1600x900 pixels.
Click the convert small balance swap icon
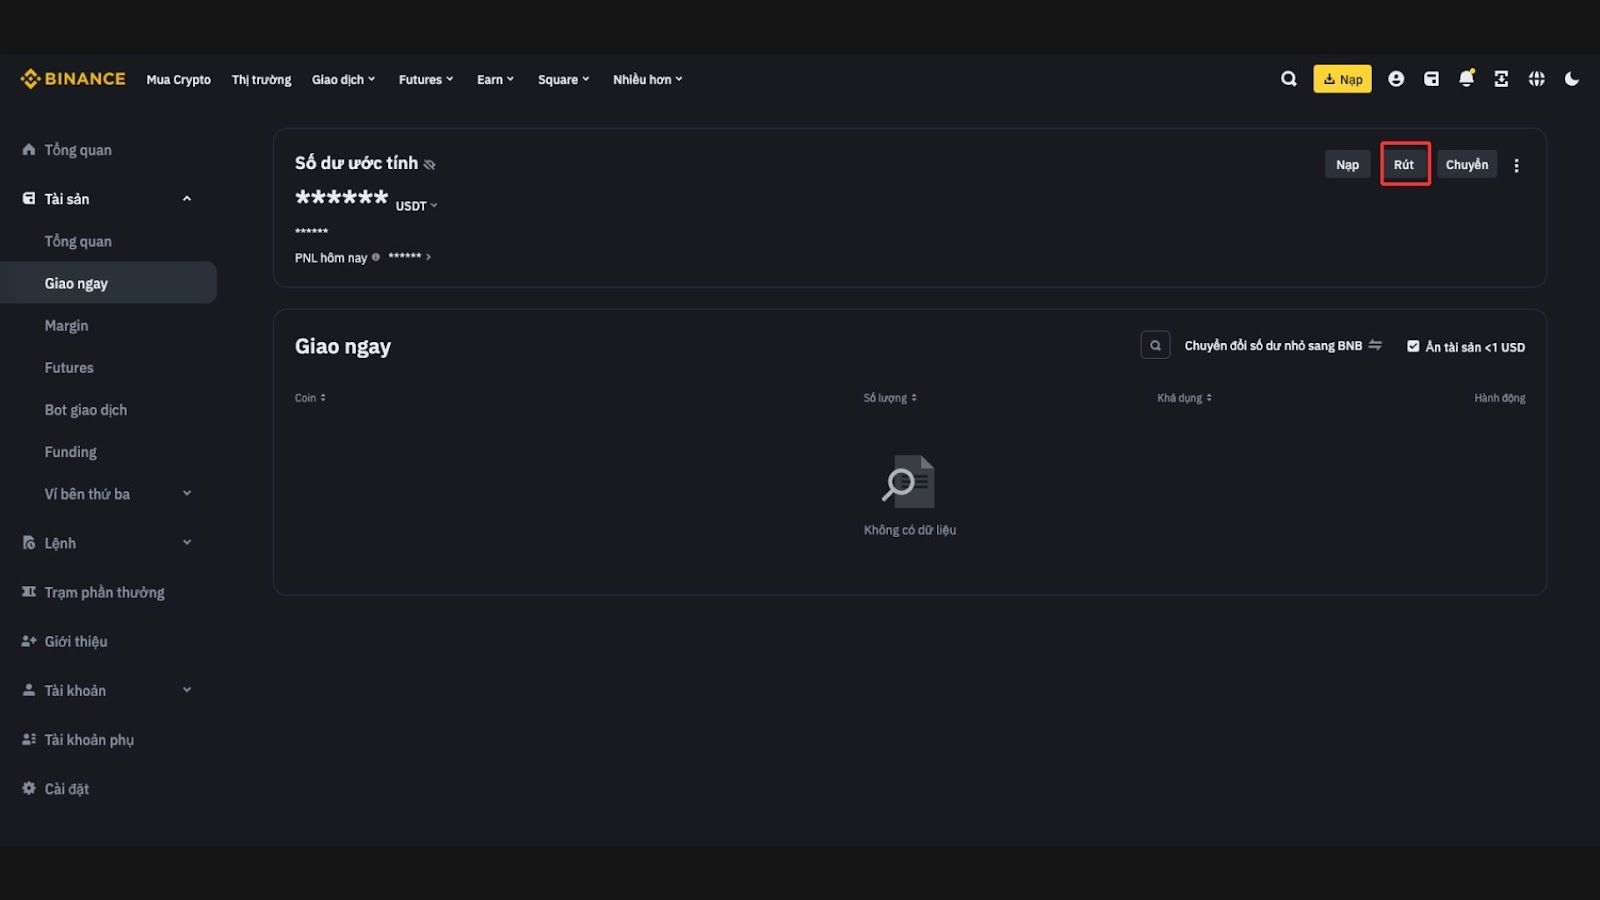click(1375, 345)
